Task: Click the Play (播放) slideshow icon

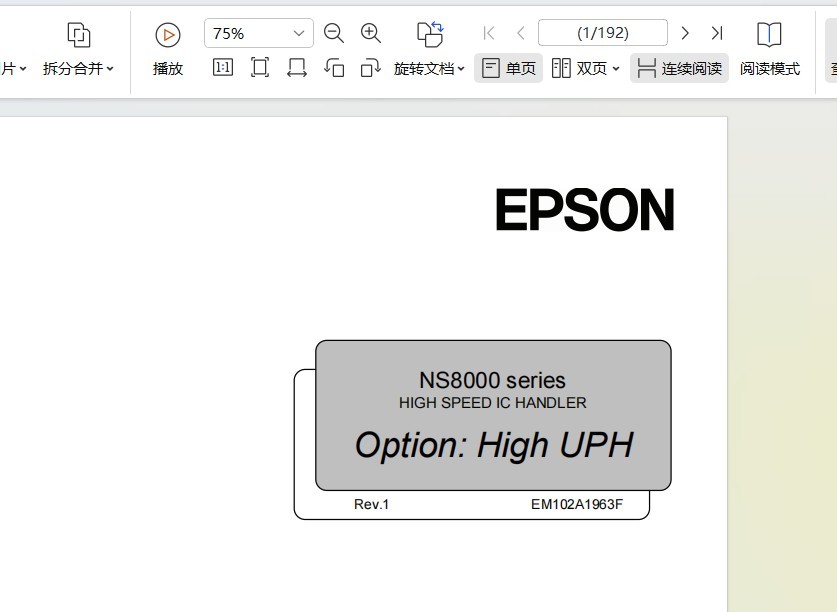Action: coord(168,35)
